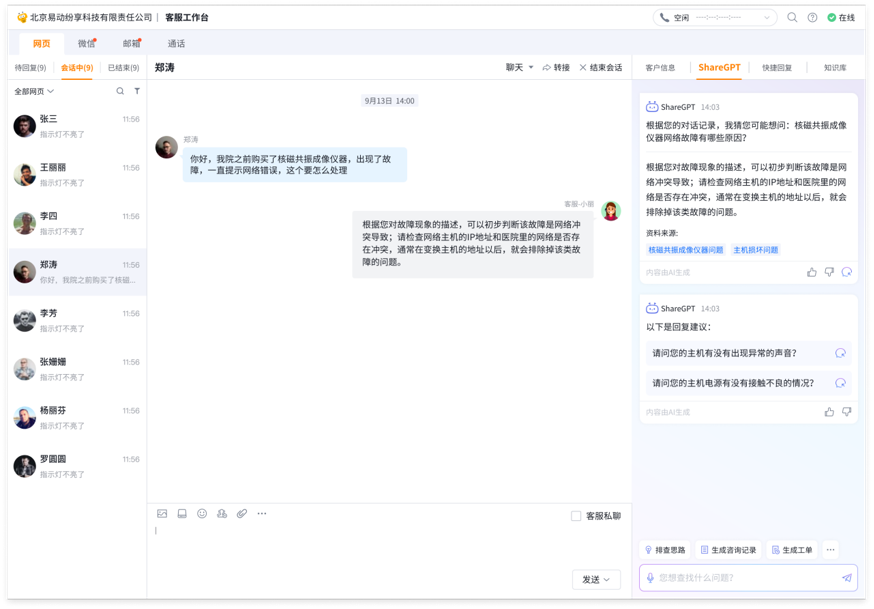End the conversation with 结束会话
The height and width of the screenshot is (609, 874).
coord(600,67)
